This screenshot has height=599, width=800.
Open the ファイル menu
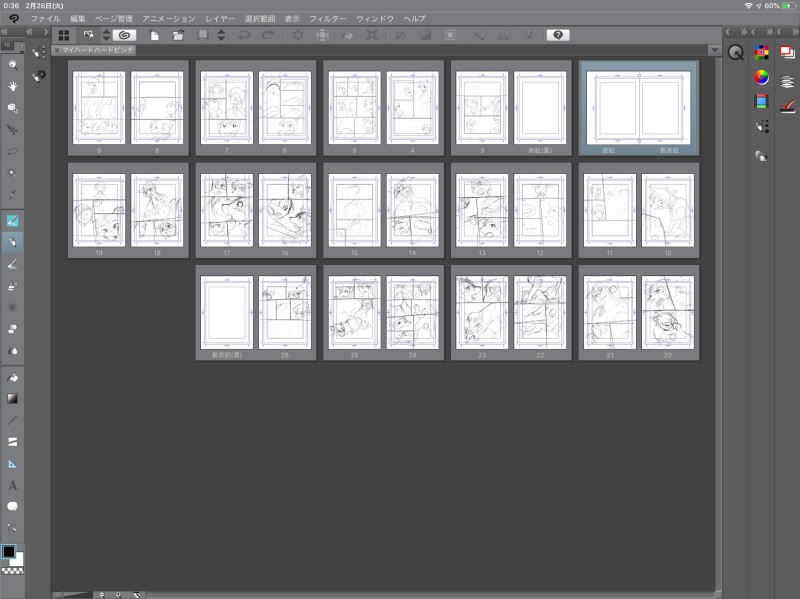click(x=45, y=19)
